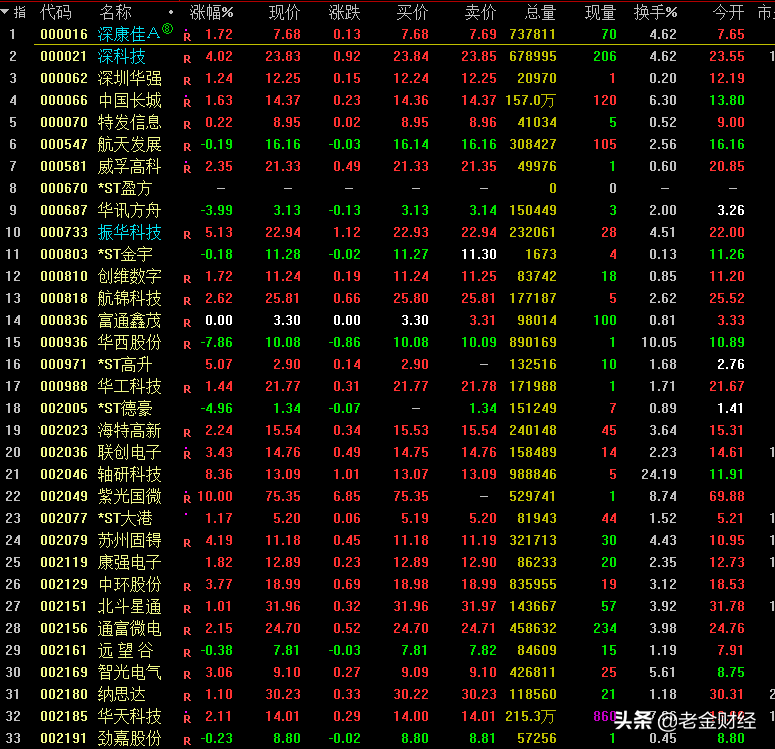Click the R marker on 航锦科技 row
775x749 pixels.
coord(187,301)
